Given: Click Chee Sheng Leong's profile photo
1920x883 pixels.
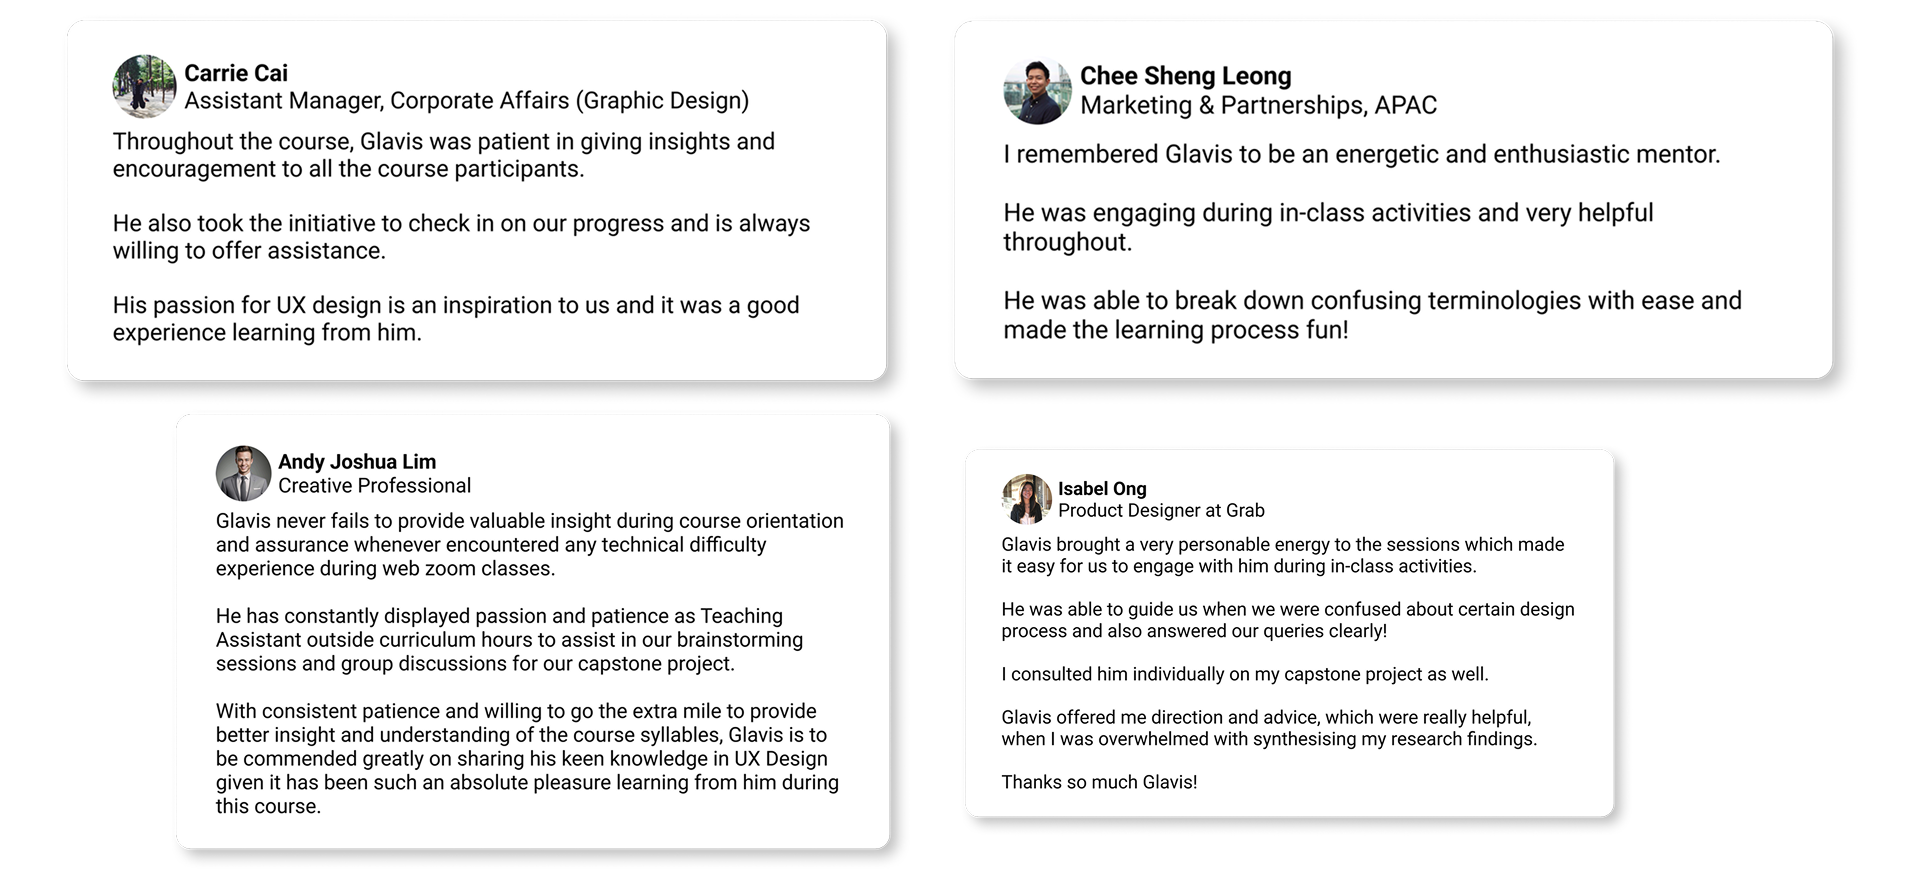Looking at the screenshot, I should pos(1037,91).
